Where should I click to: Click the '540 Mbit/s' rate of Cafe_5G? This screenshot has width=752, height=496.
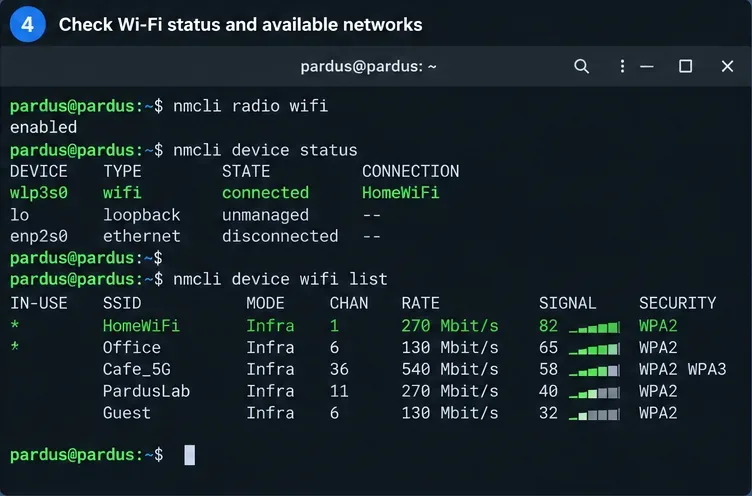pyautogui.click(x=450, y=369)
